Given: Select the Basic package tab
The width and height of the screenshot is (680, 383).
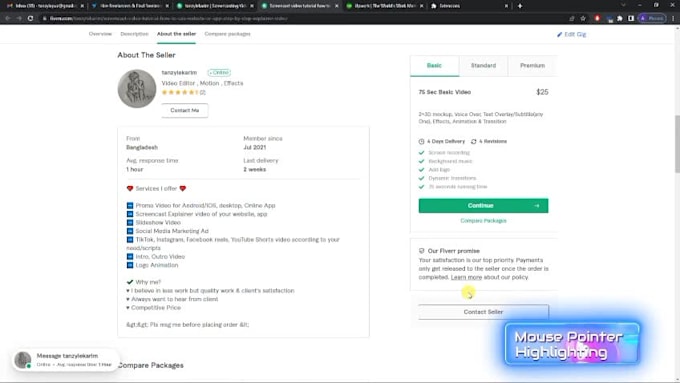Looking at the screenshot, I should point(434,65).
